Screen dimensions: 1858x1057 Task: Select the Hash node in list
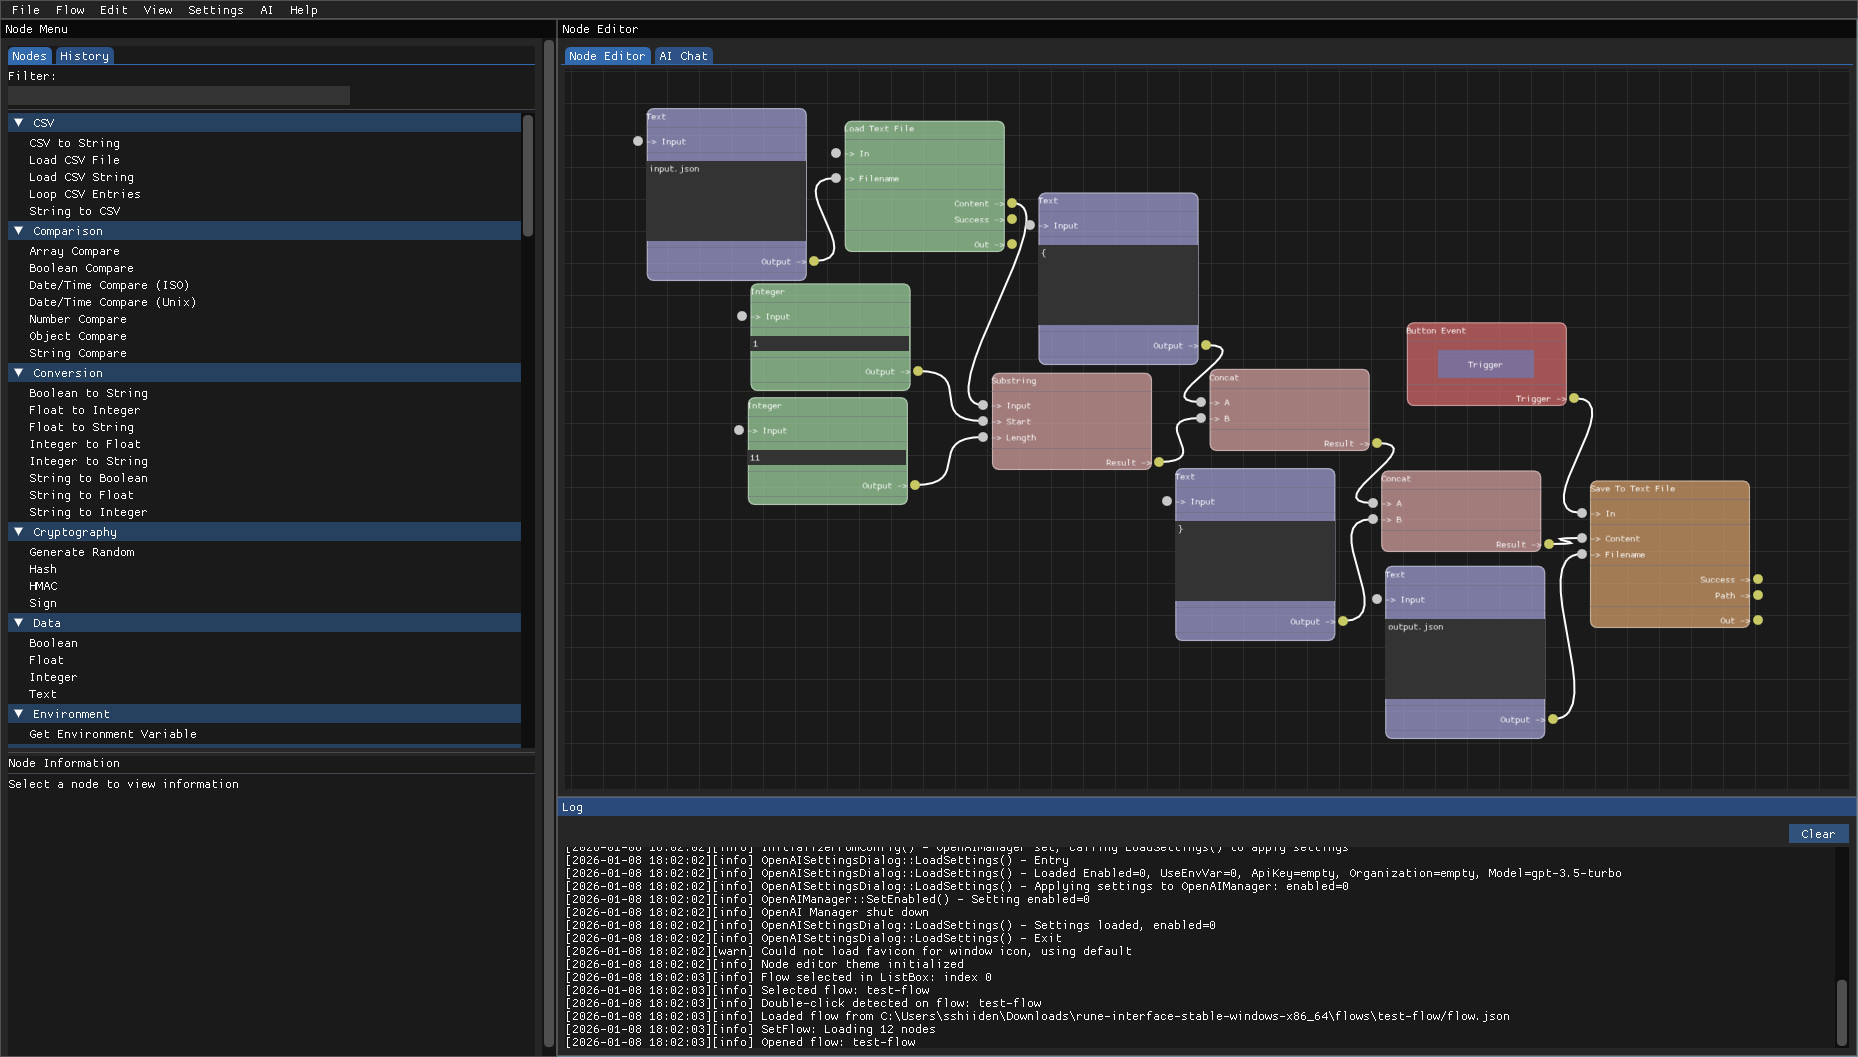coord(43,569)
